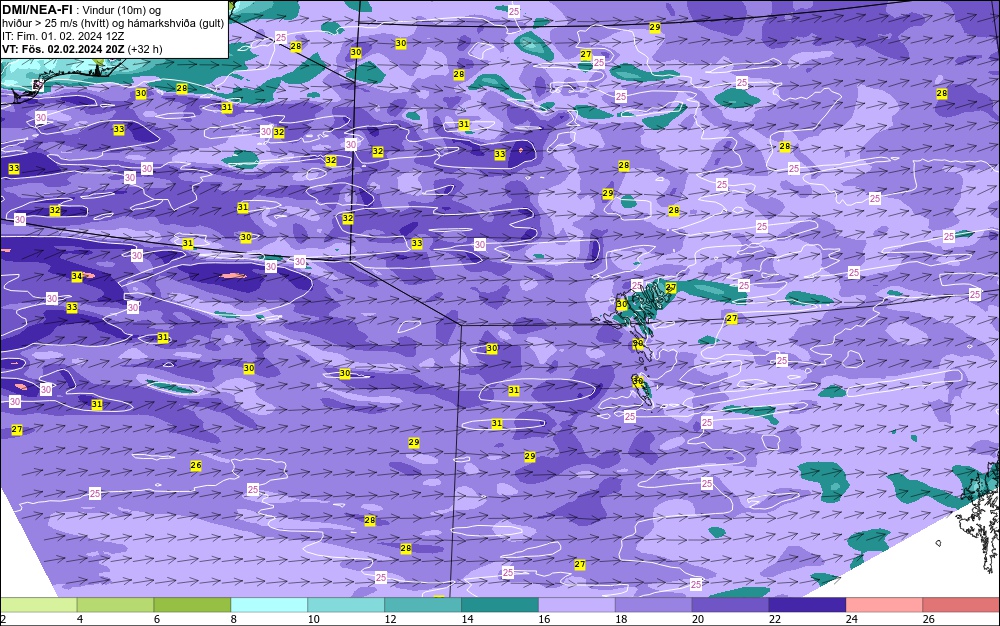The width and height of the screenshot is (1000, 626).
Task: Click the legend scale tick label '16'
Action: (544, 619)
